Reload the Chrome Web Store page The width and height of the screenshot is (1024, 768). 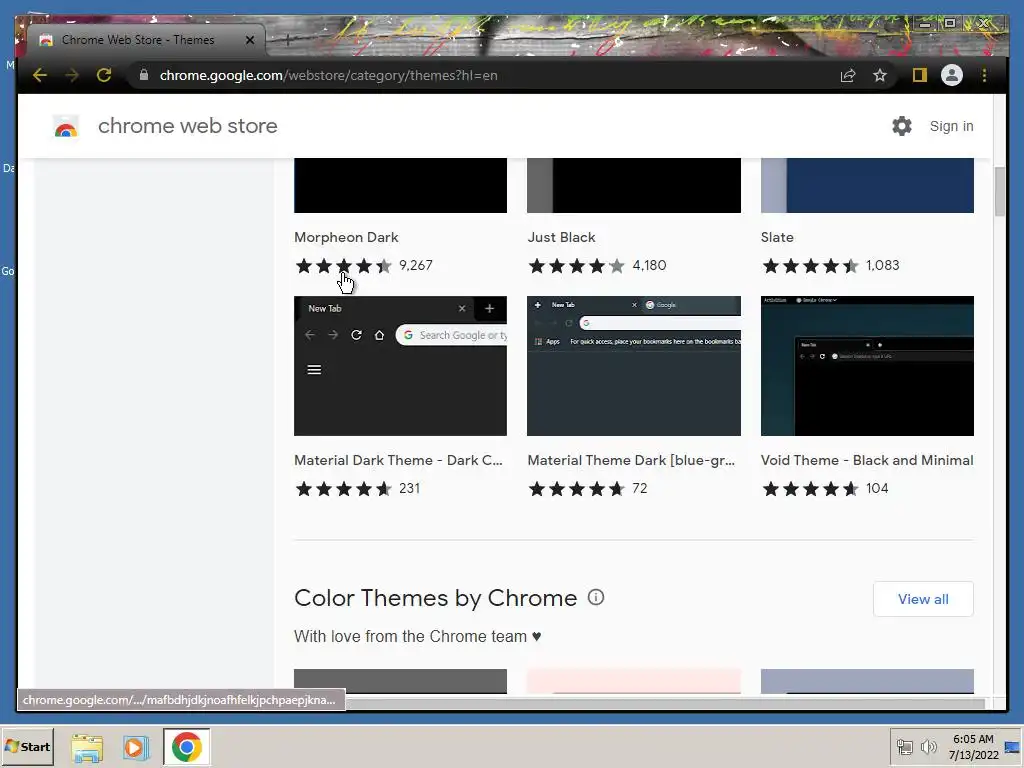104,76
